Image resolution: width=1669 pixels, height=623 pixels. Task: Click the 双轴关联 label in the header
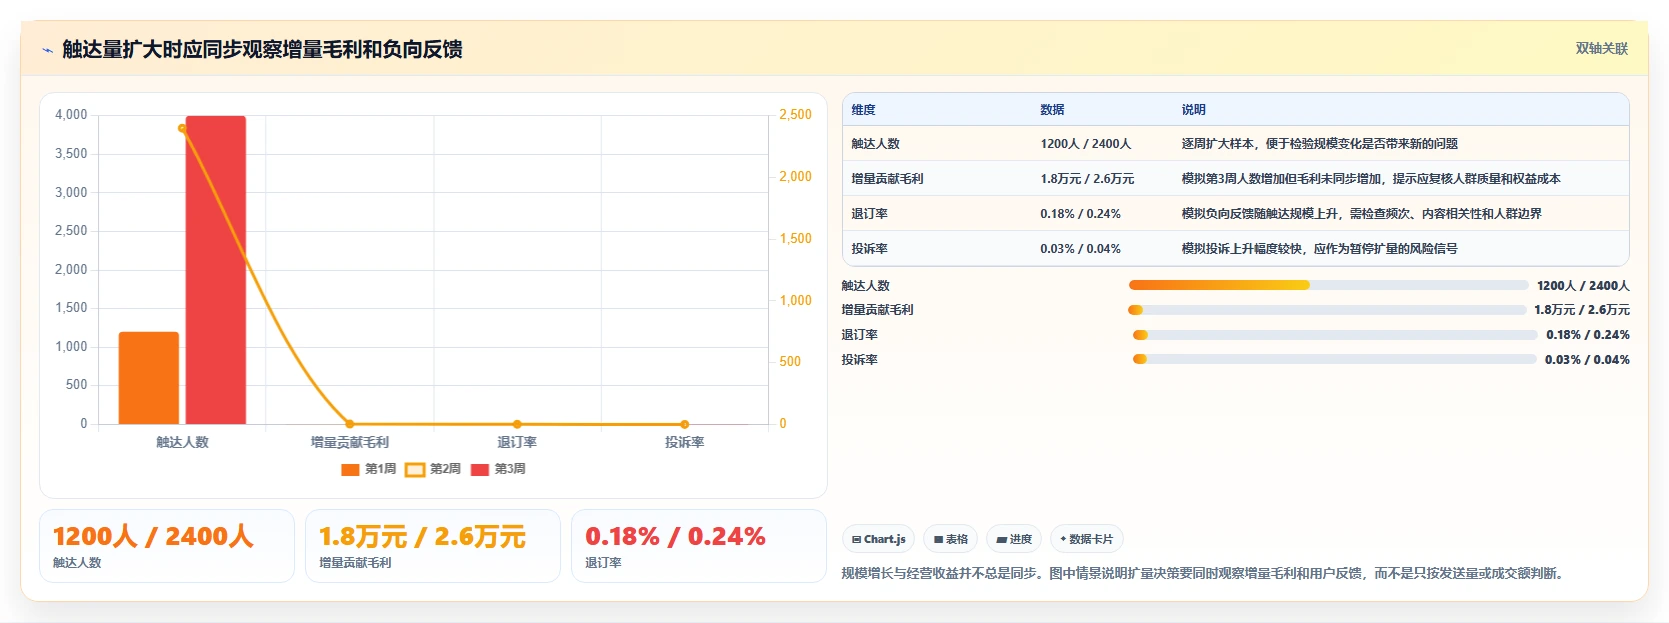1601,49
